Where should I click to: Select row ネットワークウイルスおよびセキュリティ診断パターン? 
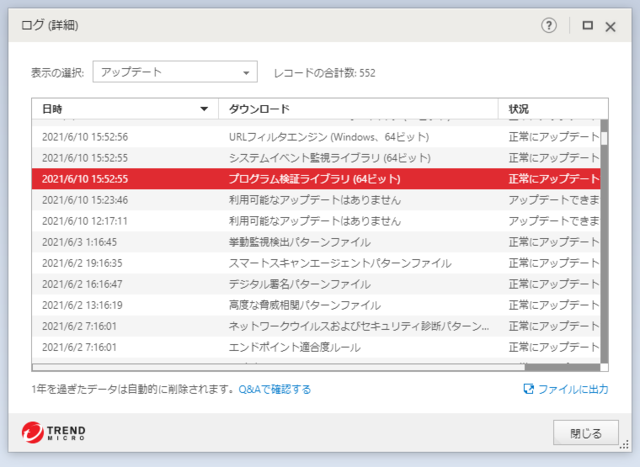click(316, 326)
